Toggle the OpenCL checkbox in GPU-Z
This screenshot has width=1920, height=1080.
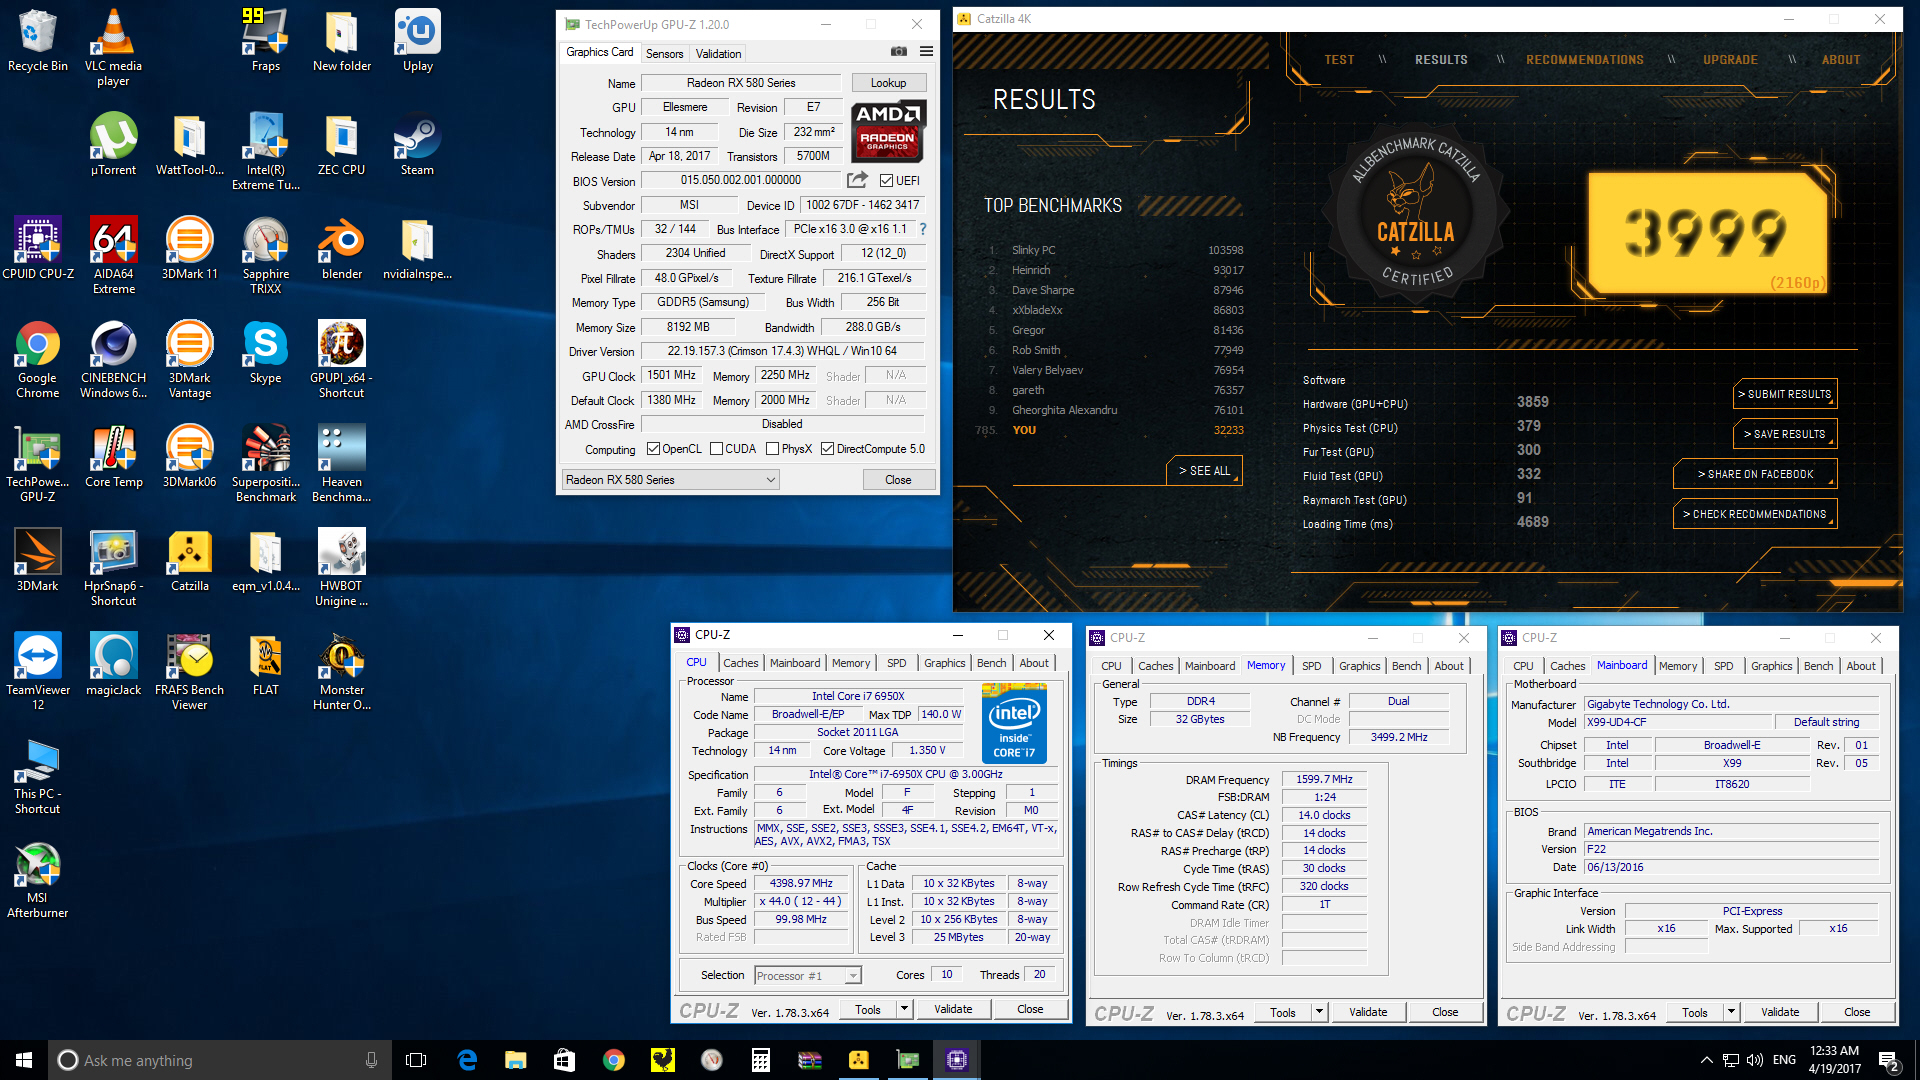point(653,449)
